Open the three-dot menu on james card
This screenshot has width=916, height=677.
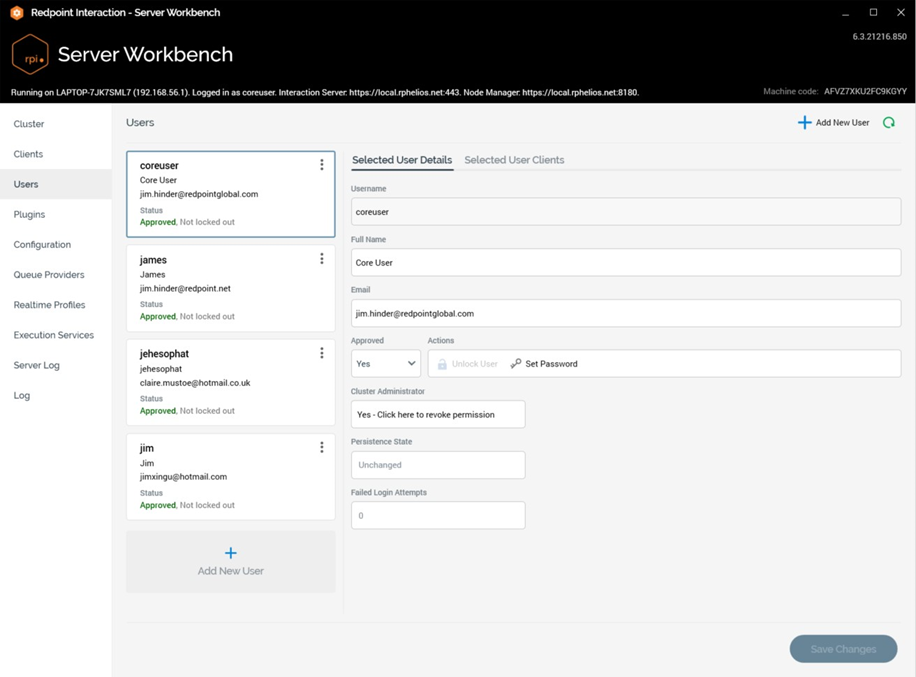tap(321, 259)
